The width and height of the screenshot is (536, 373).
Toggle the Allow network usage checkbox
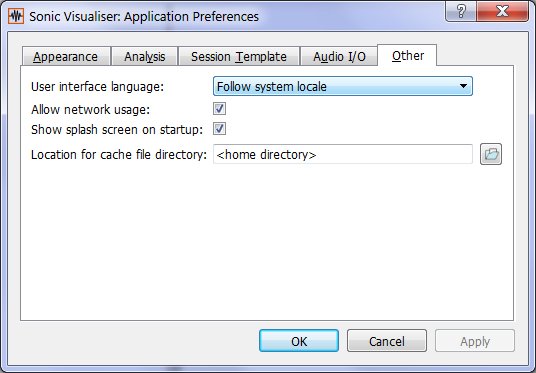coord(219,109)
